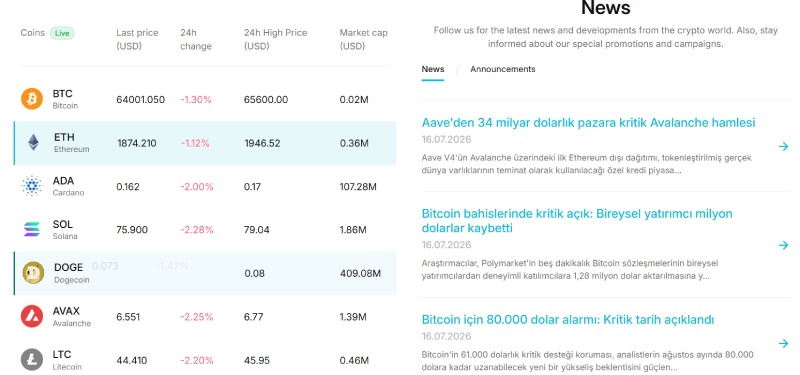The width and height of the screenshot is (800, 375).
Task: Click the Aave article summary text
Action: tap(587, 164)
